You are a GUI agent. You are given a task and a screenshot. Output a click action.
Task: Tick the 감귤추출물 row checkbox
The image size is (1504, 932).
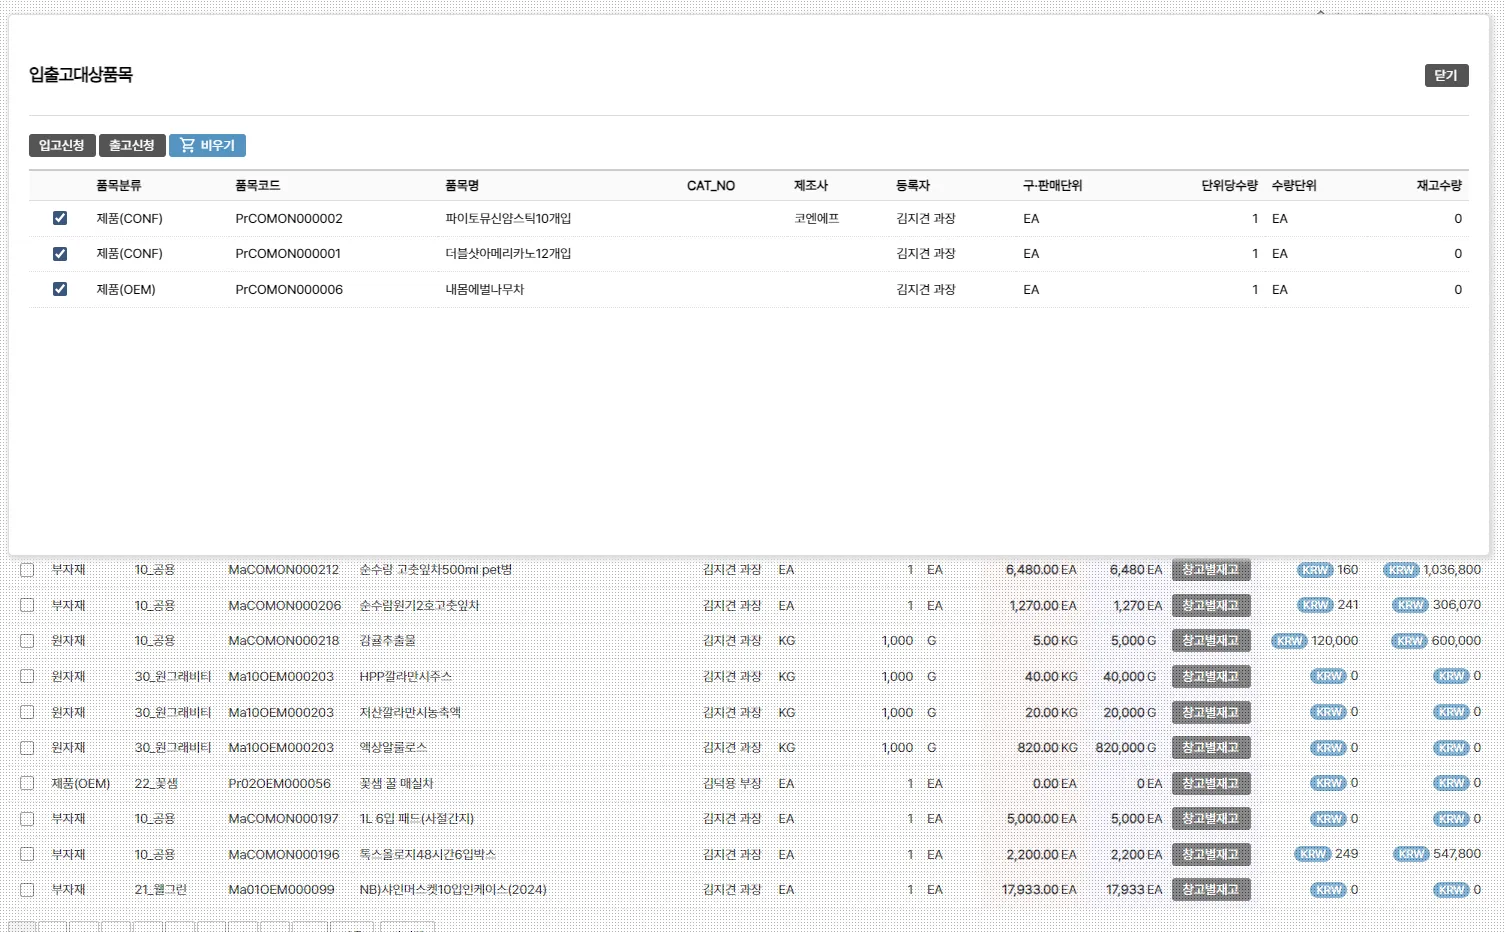(27, 641)
